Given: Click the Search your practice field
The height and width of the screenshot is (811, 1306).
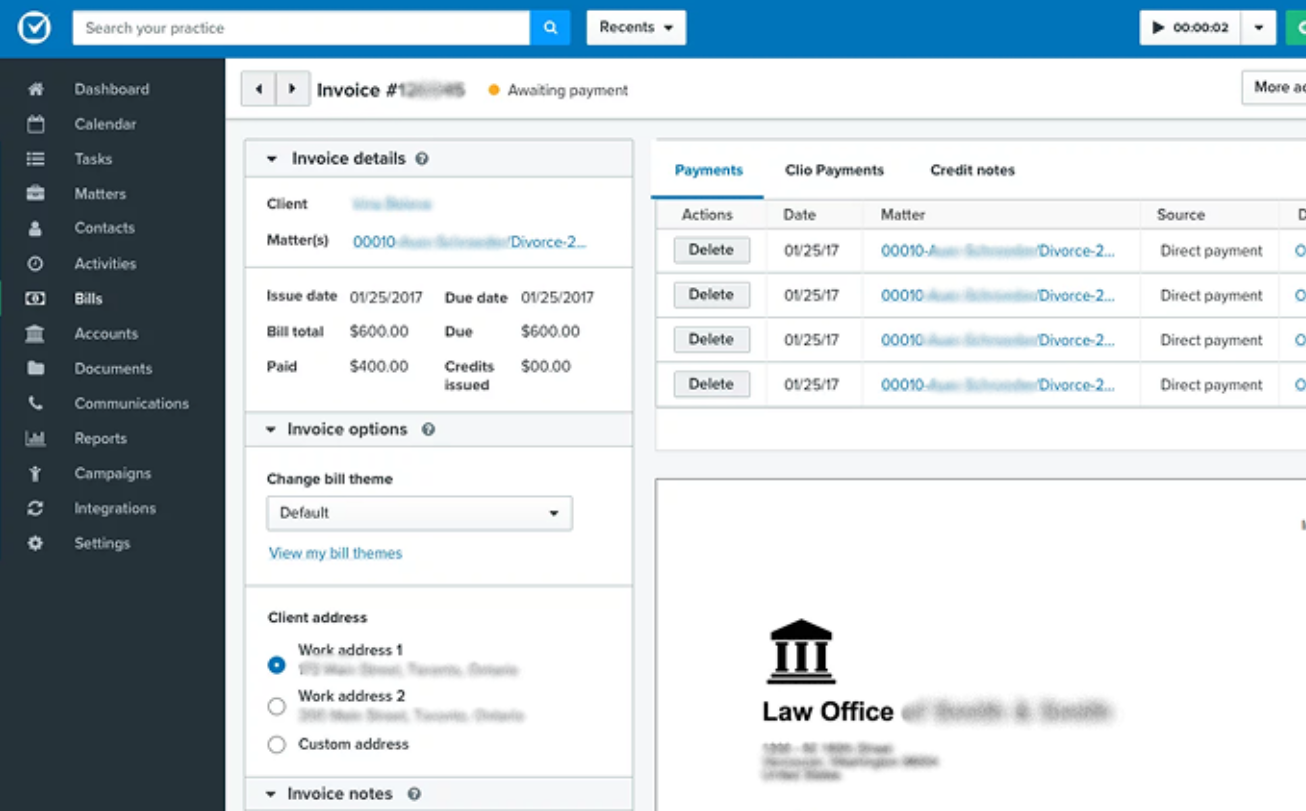Looking at the screenshot, I should coord(300,28).
